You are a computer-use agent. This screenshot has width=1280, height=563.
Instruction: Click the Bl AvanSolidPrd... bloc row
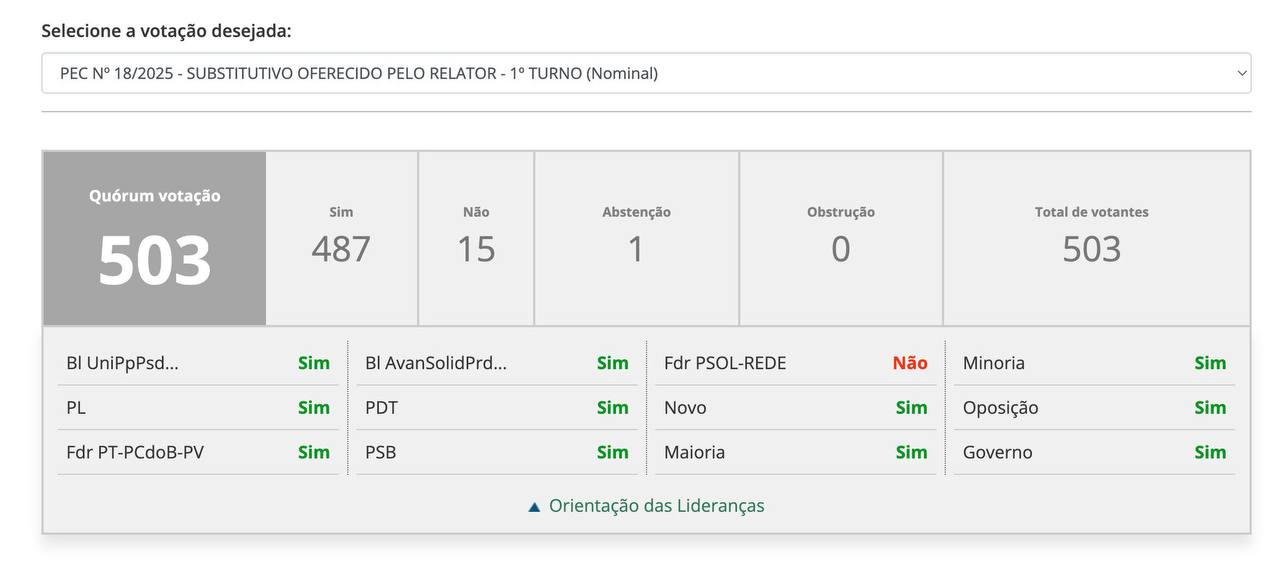point(496,363)
